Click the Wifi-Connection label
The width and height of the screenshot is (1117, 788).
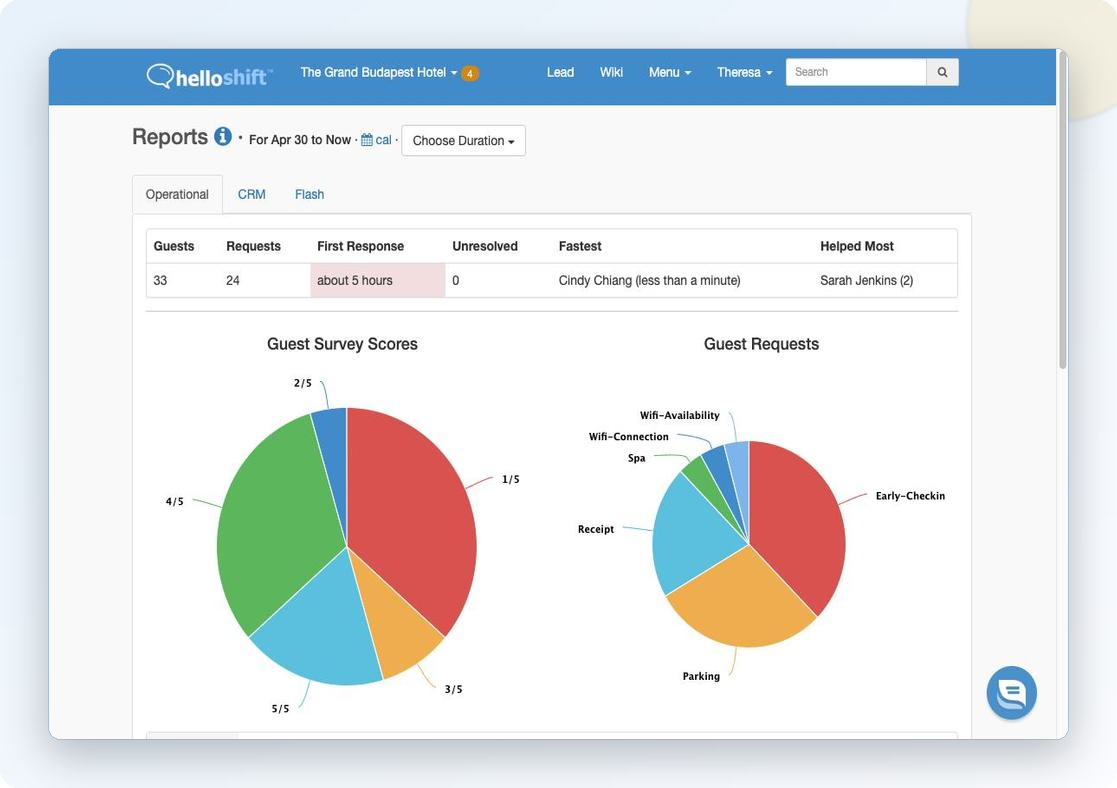click(x=629, y=436)
